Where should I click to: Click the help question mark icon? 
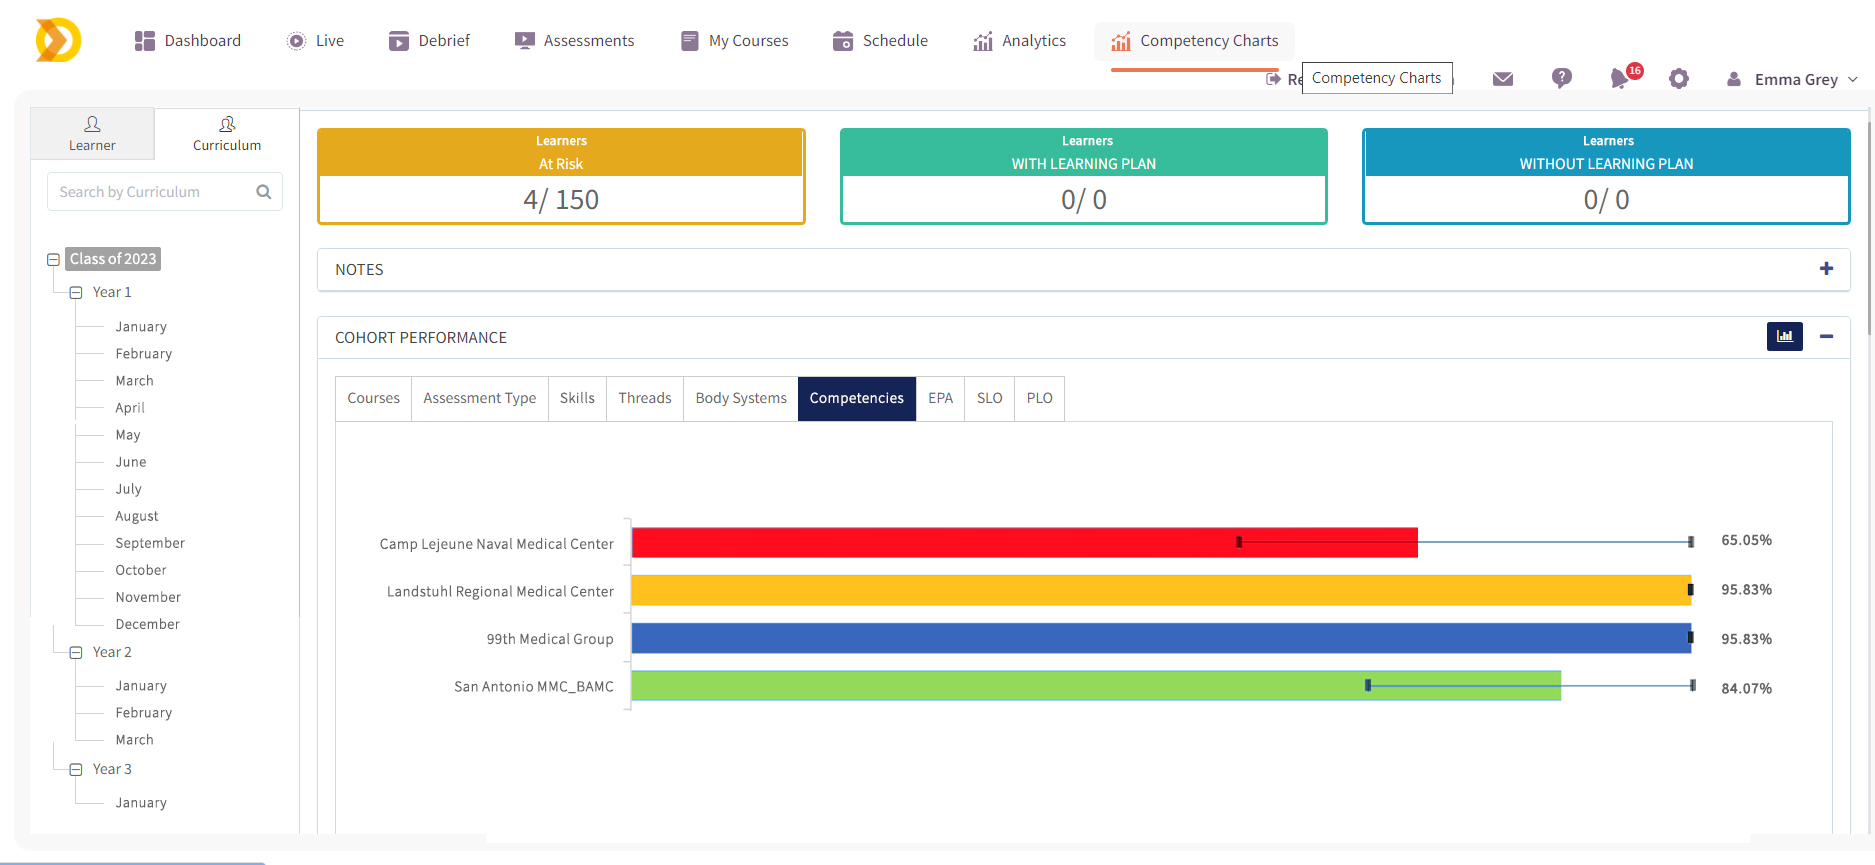[x=1561, y=78]
